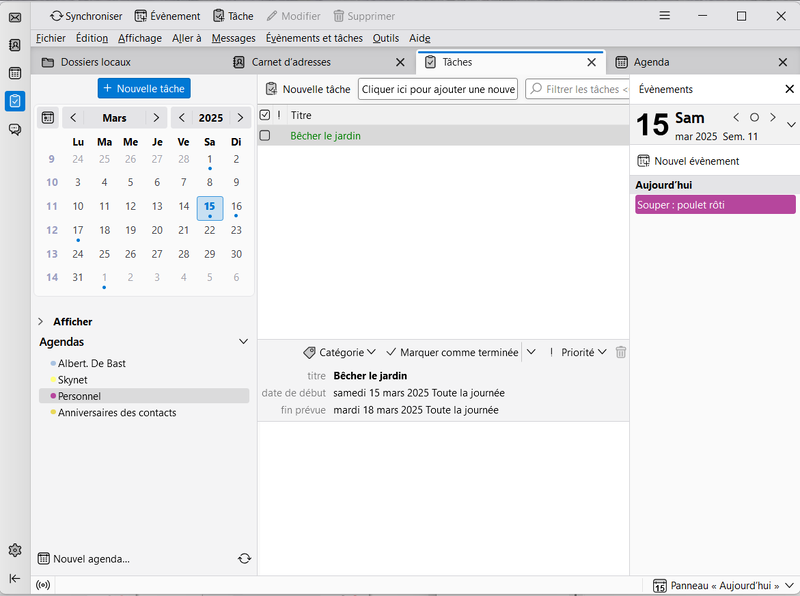Open the Évènements et tâches menu

pyautogui.click(x=314, y=38)
